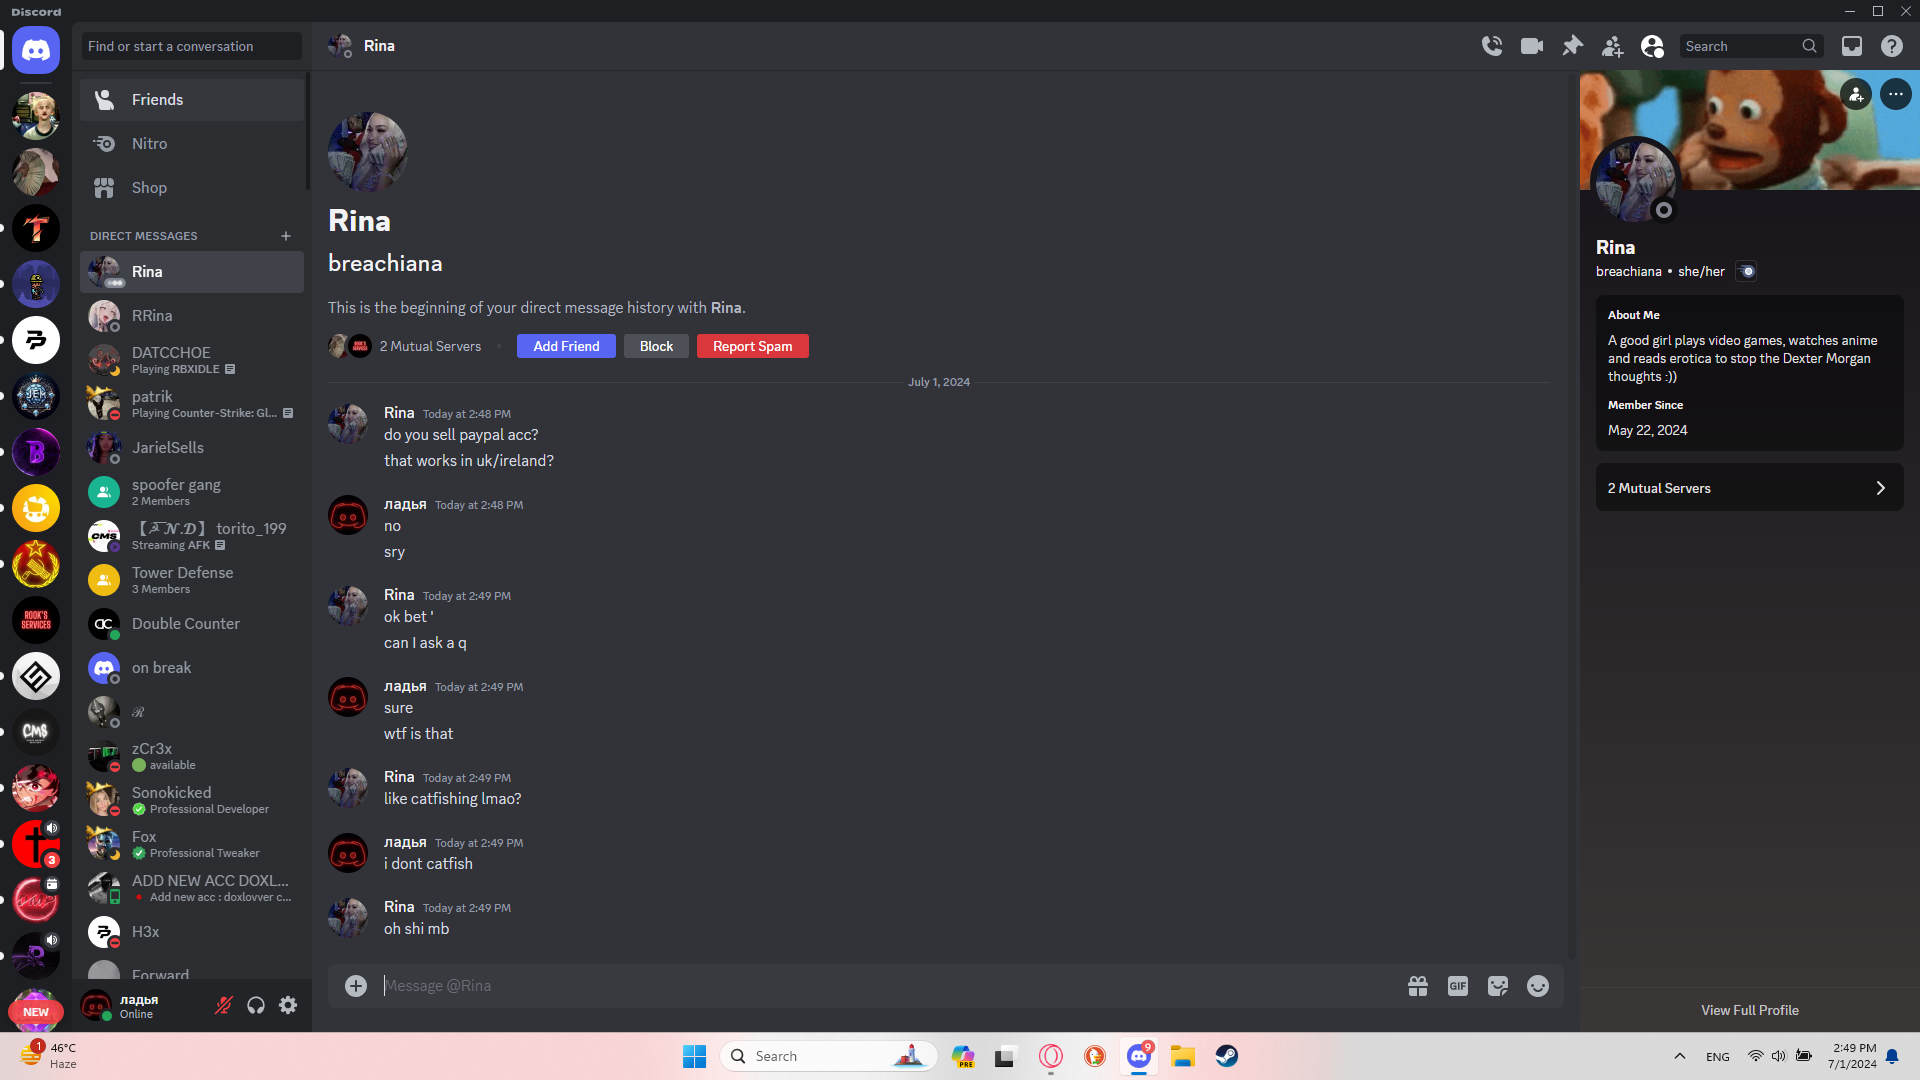The width and height of the screenshot is (1920, 1080).
Task: Click Rina's profile panel avatar
Action: 1636,181
